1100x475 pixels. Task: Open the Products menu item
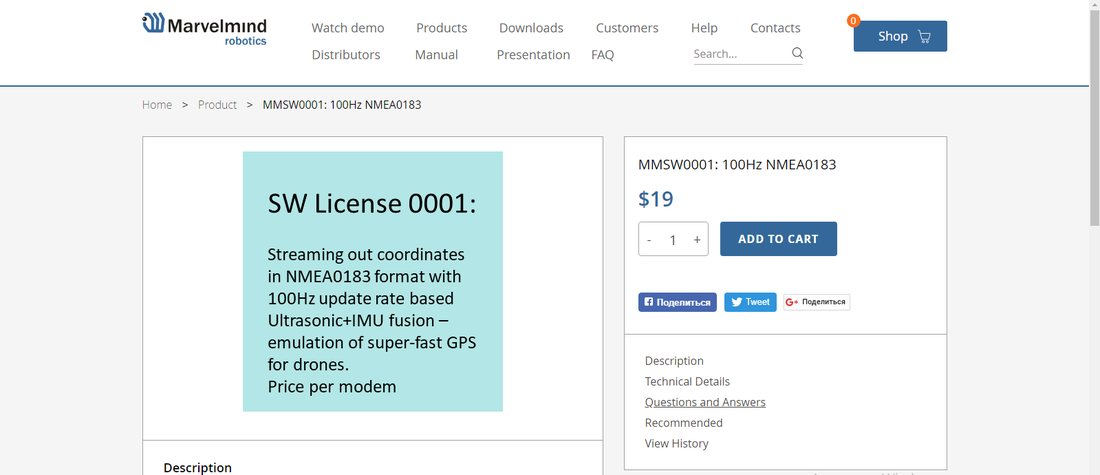click(441, 28)
